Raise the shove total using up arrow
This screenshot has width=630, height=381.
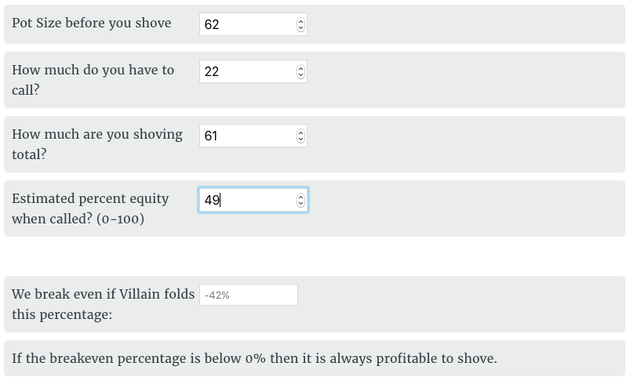[x=301, y=132]
